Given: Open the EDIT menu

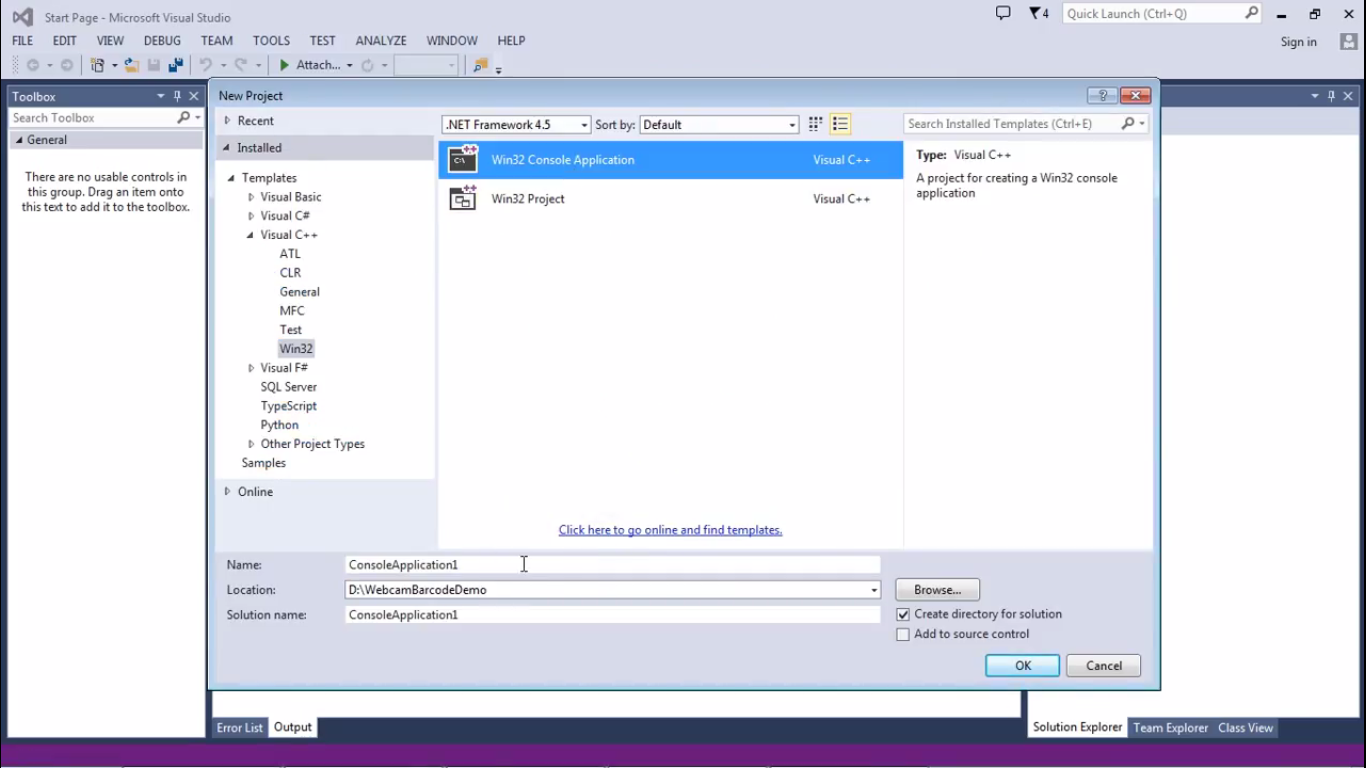Looking at the screenshot, I should pos(64,41).
